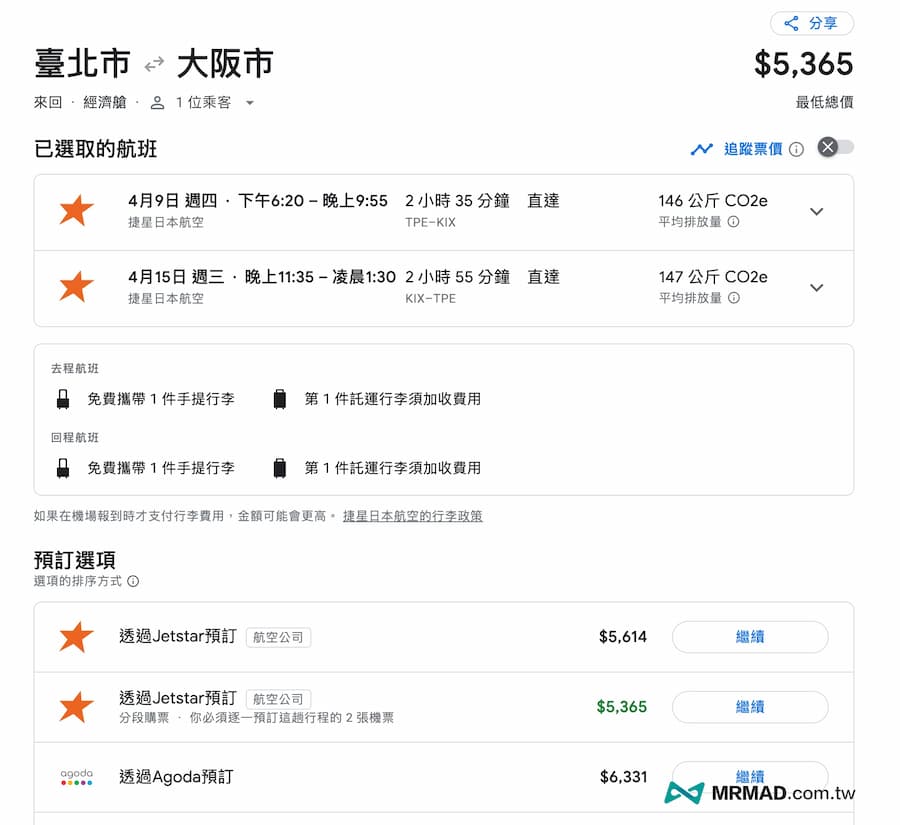Swap 臺北市 and 大阪市 cities arrow icon
Viewport: 900px width, 825px height.
coord(153,63)
